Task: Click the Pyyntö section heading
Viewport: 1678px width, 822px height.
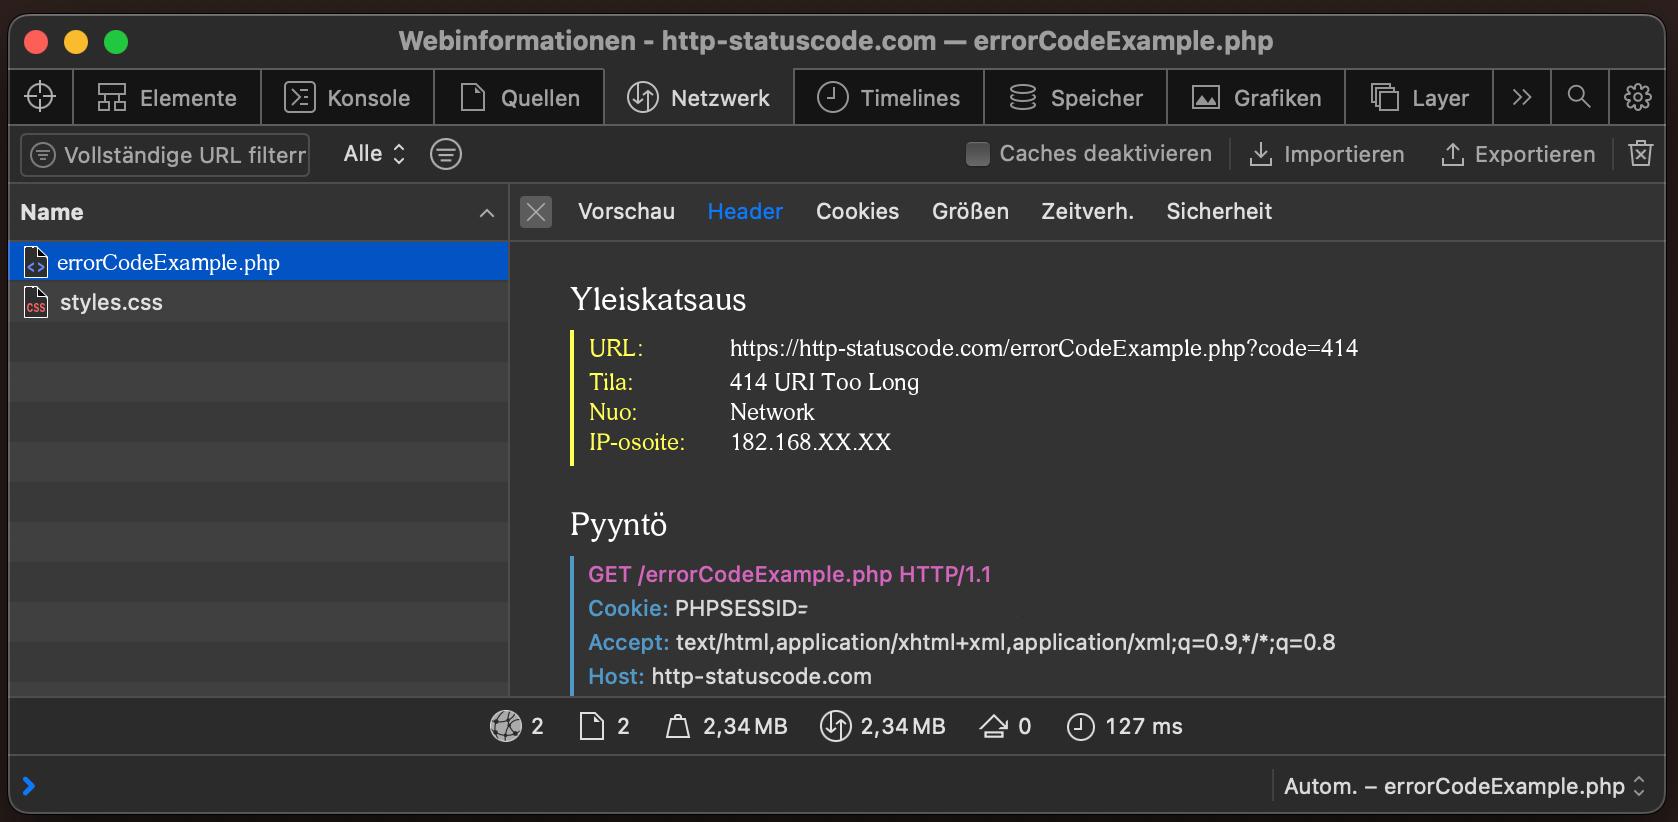Action: coord(618,525)
